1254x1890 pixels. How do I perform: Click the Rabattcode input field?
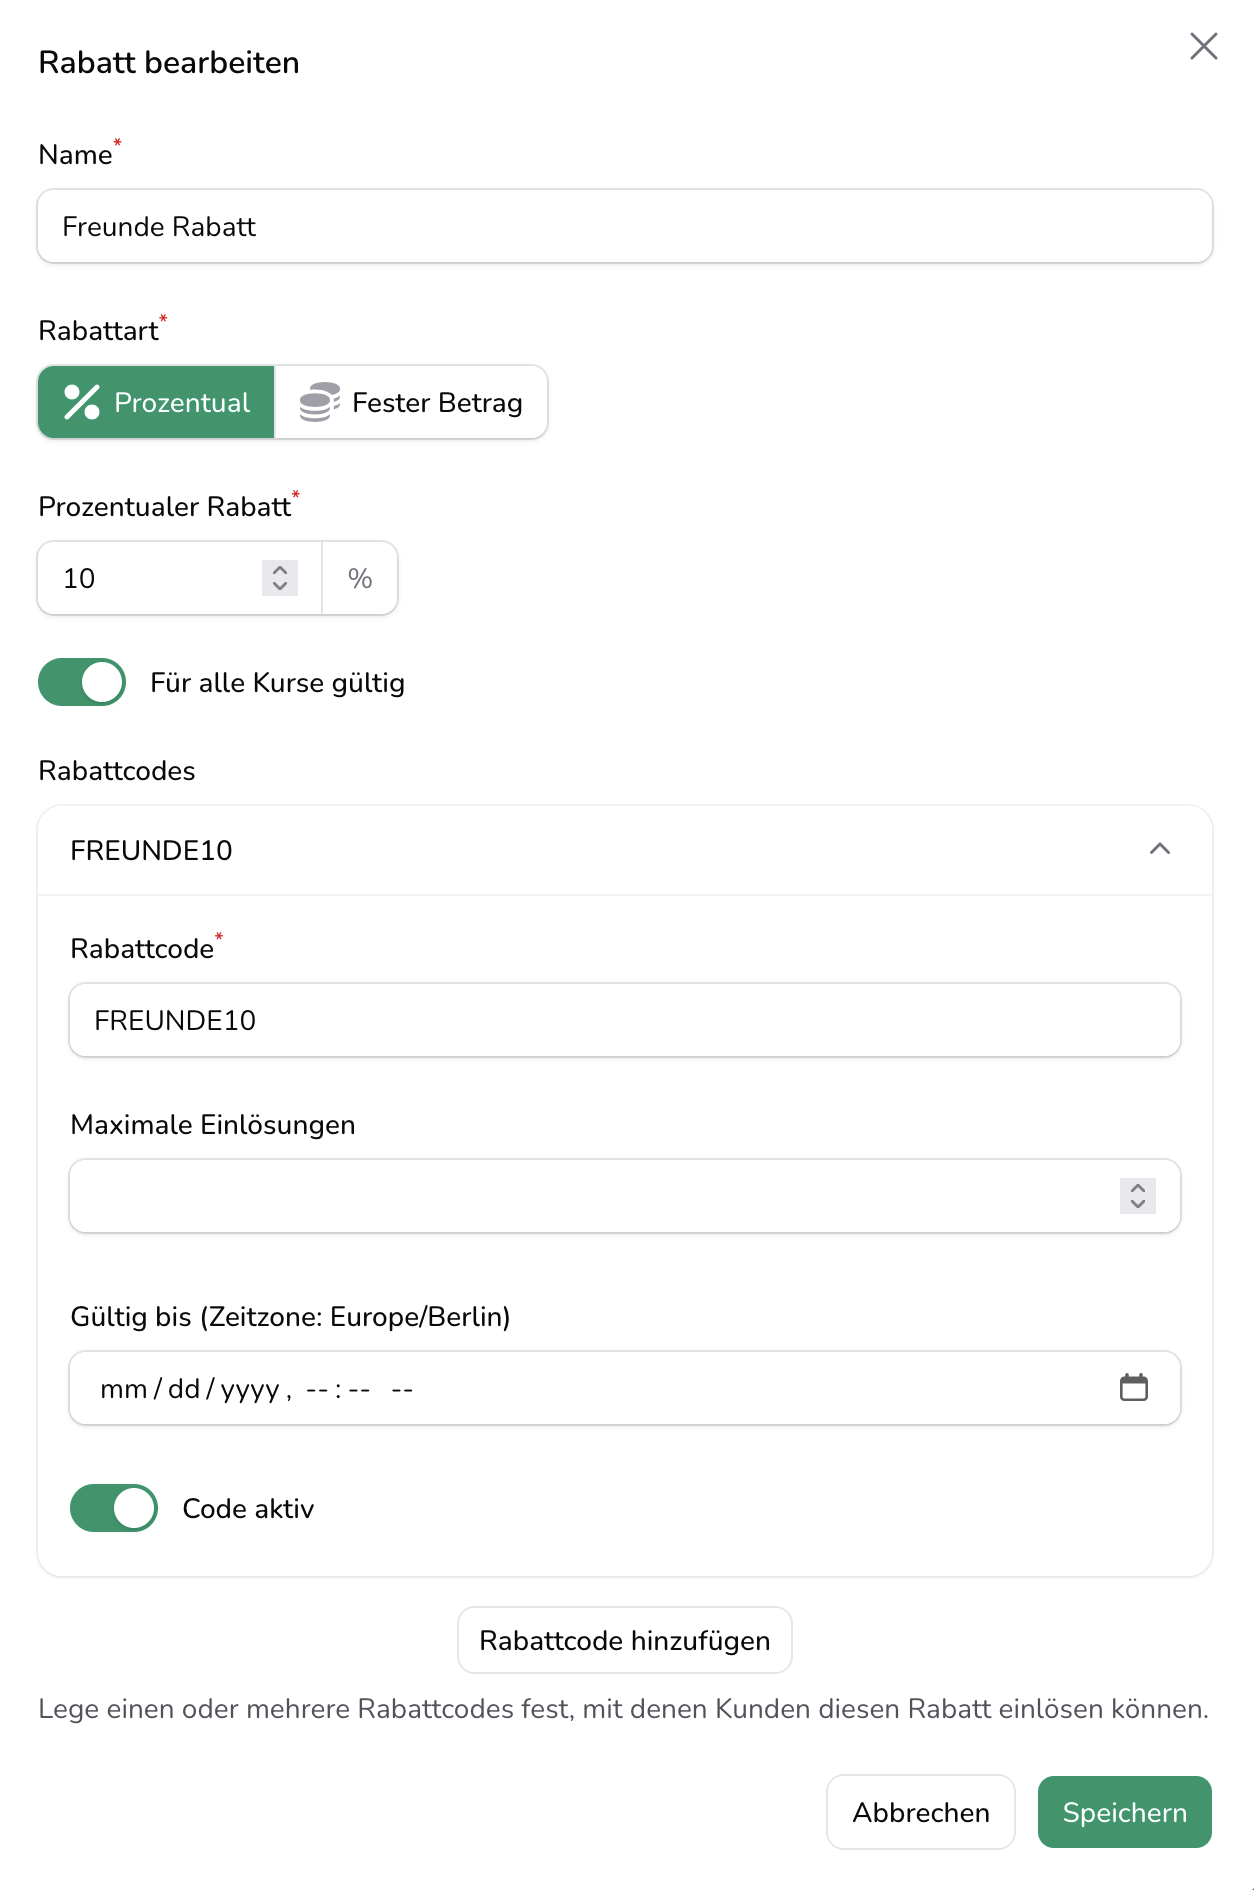point(625,1020)
